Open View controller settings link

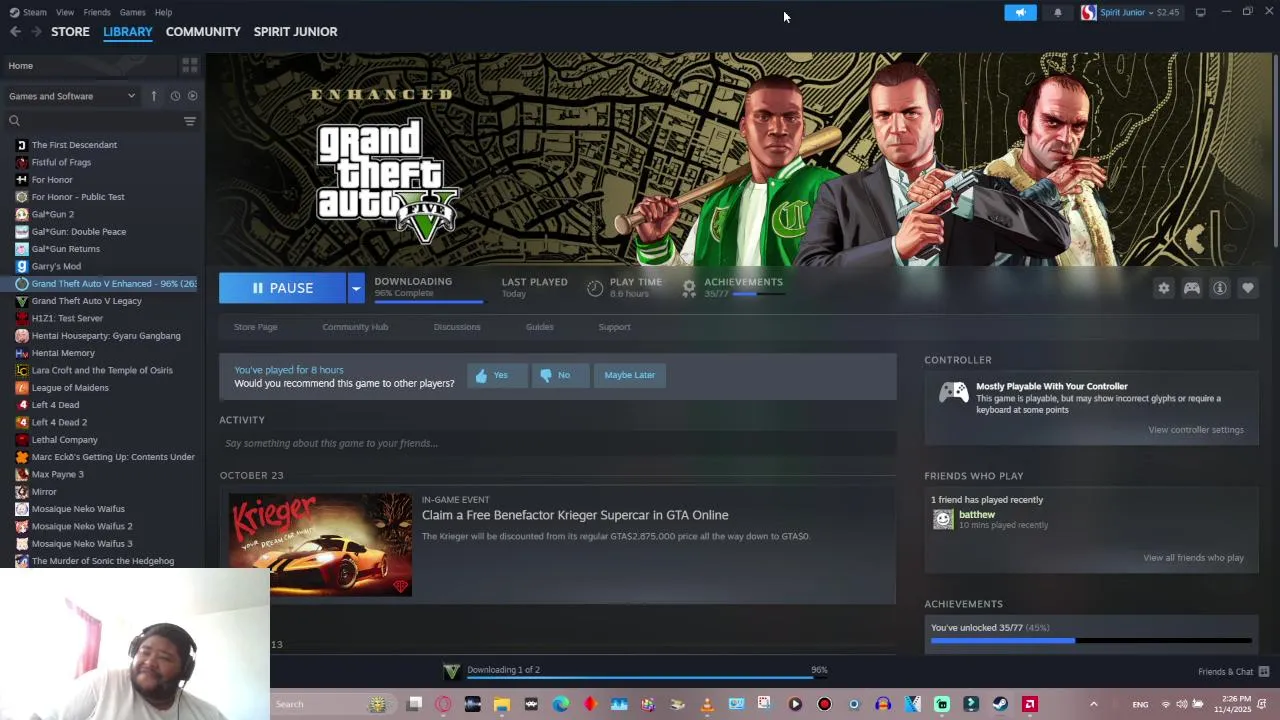coord(1196,430)
